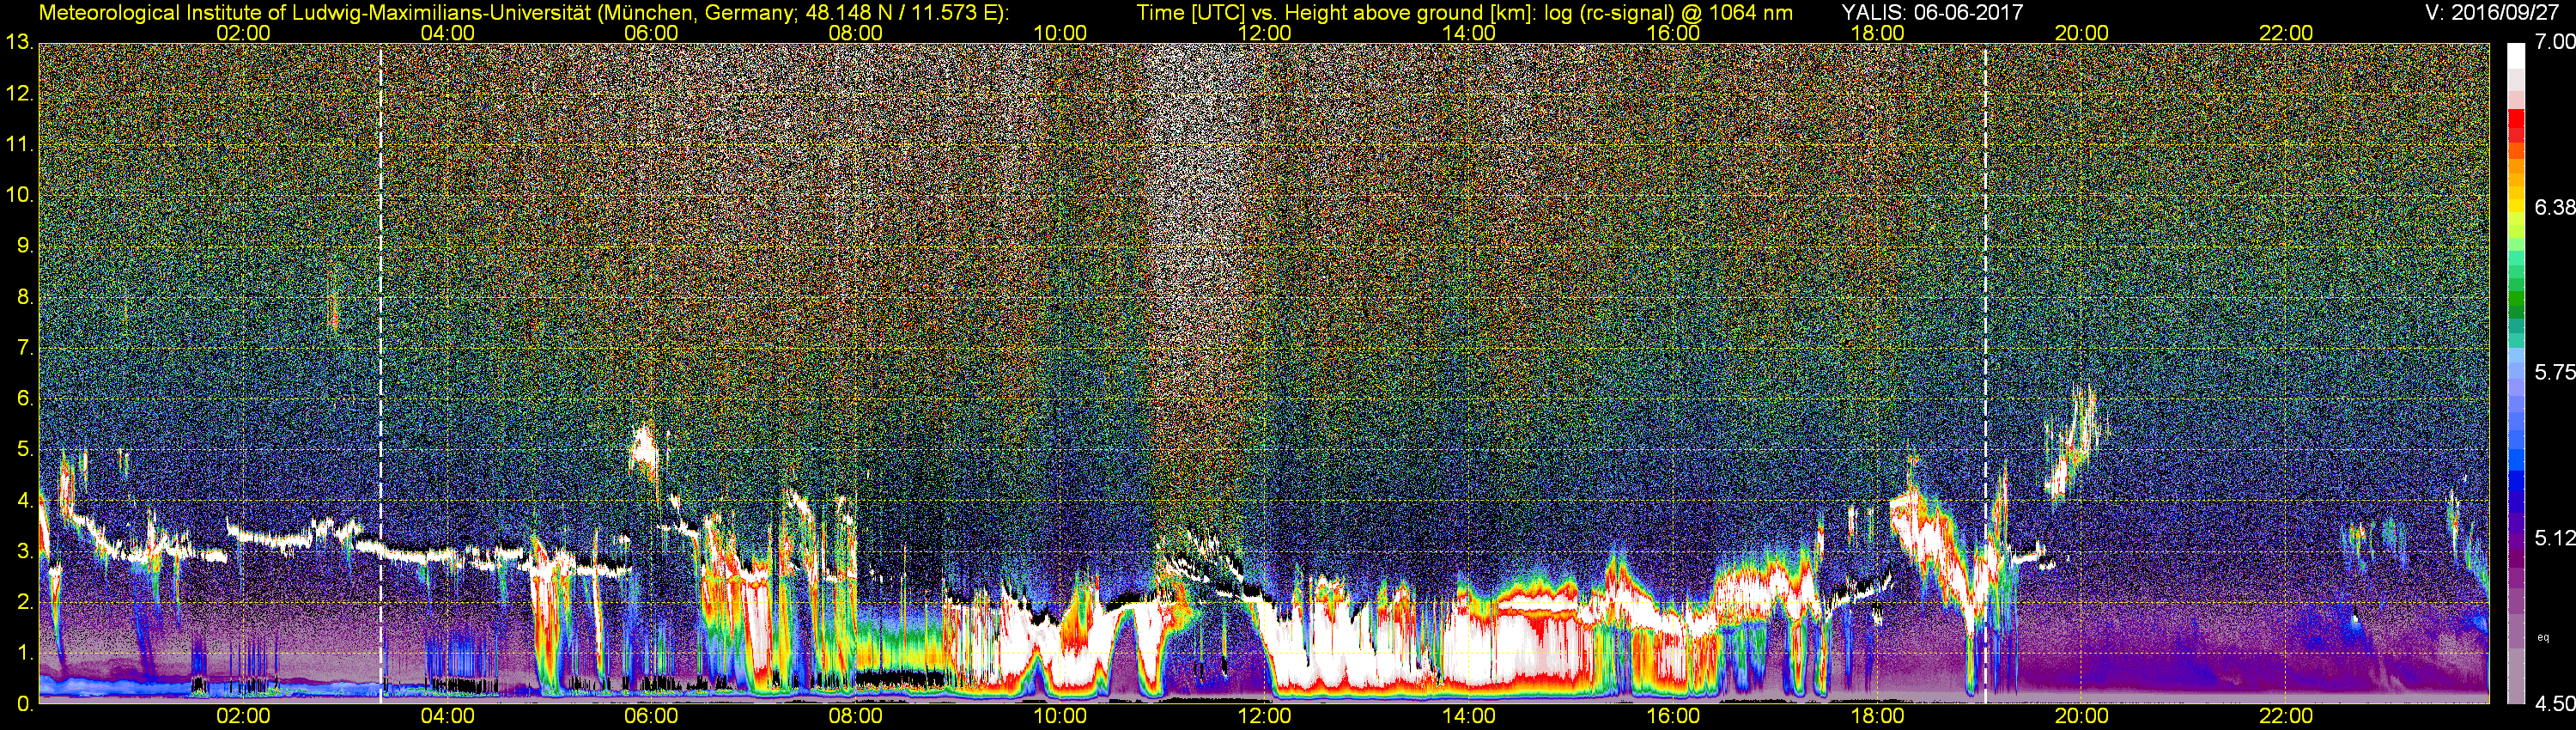The height and width of the screenshot is (730, 2576).
Task: Click the 16:00 label on the lower time axis
Action: [1673, 717]
